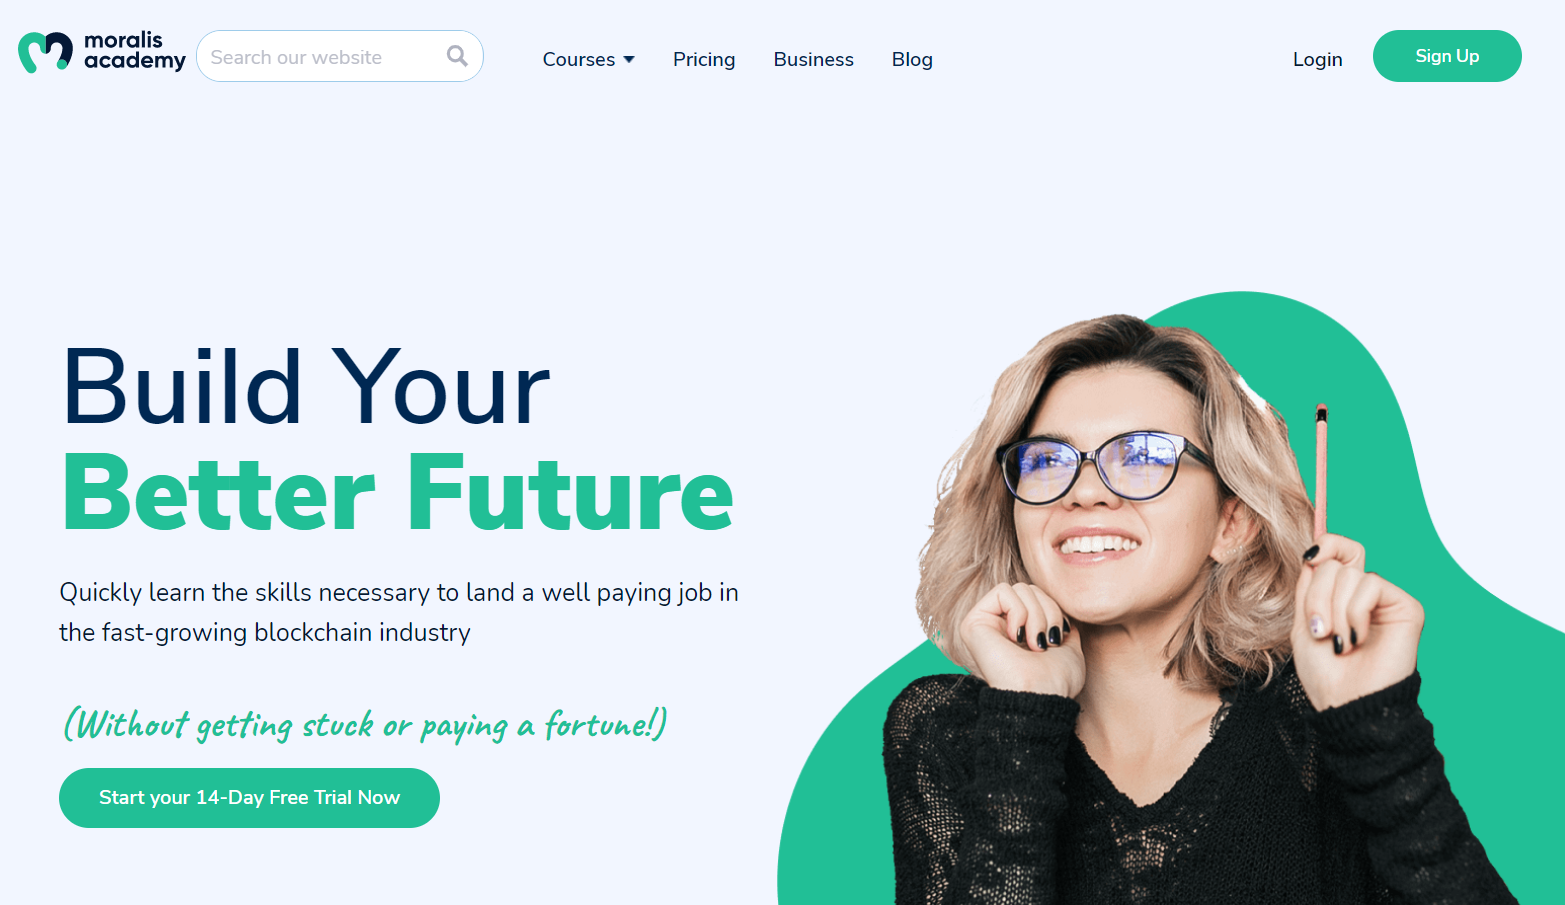
Task: Click the 'moralis academy' wordmark text
Action: [x=134, y=51]
